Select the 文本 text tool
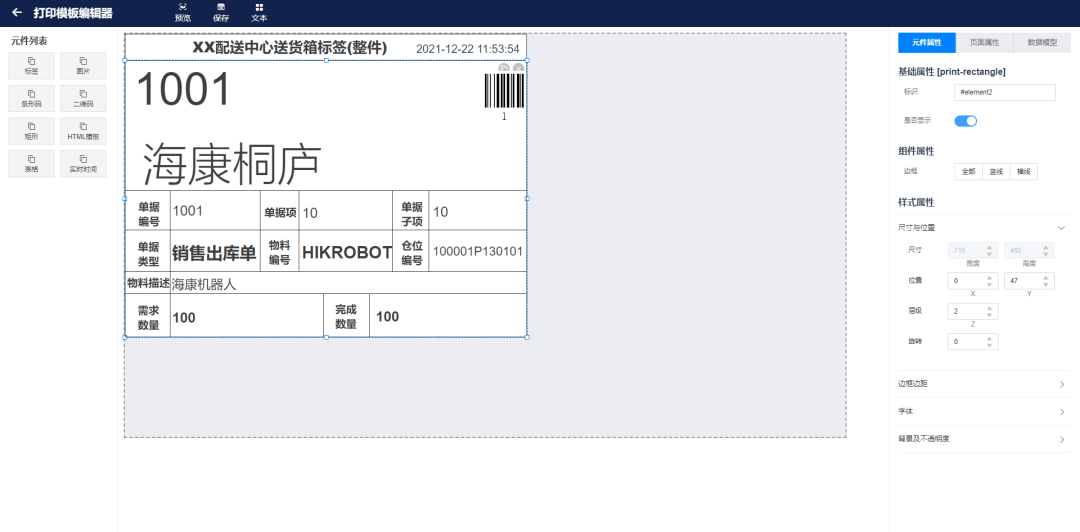 click(x=259, y=12)
